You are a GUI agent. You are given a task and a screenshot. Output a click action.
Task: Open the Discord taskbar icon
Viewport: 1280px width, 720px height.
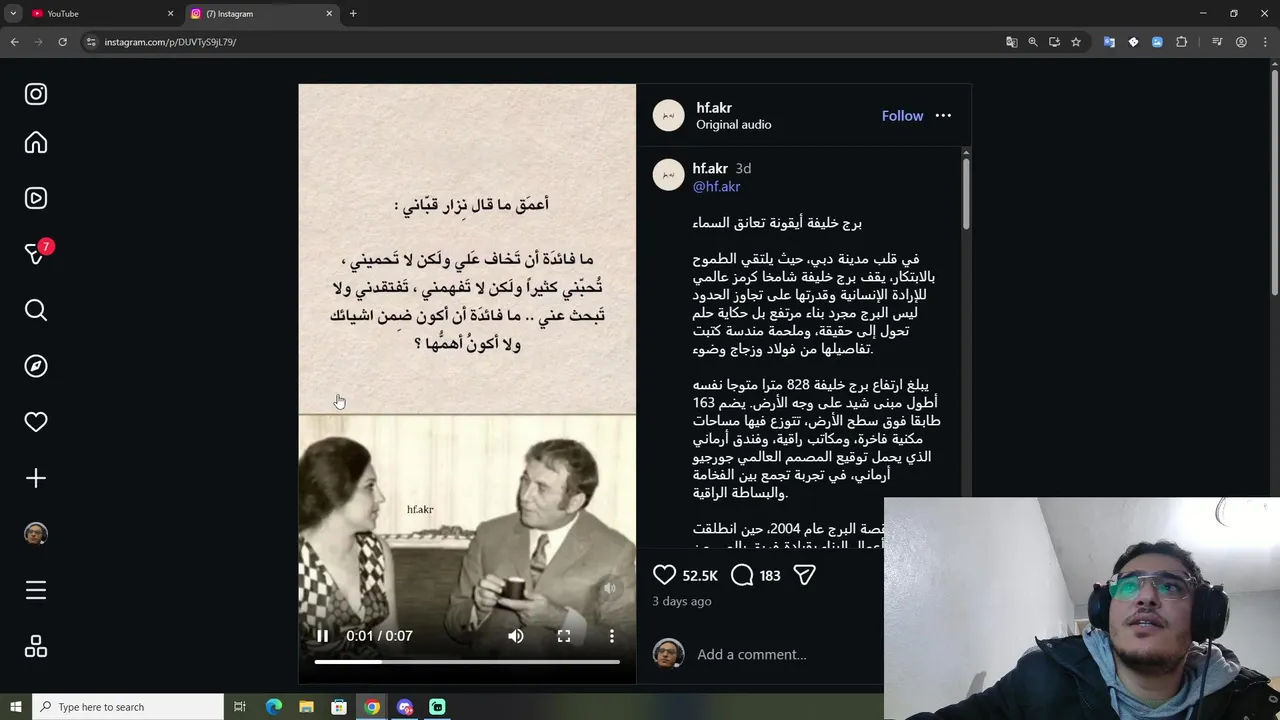[x=404, y=707]
